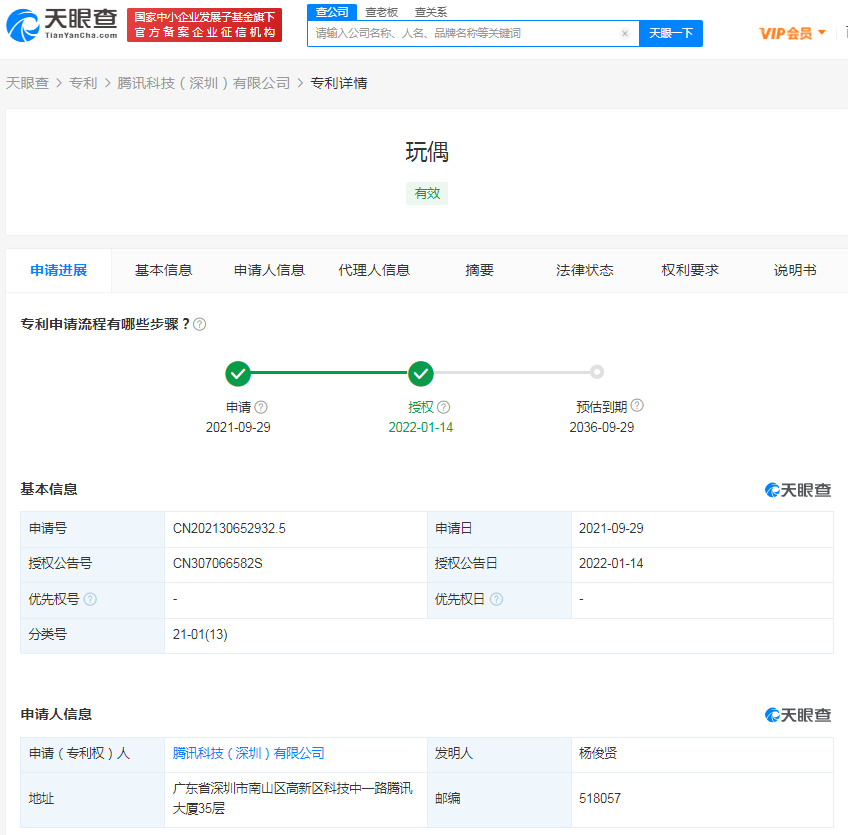This screenshot has width=848, height=835.
Task: Click help icon next to 申请 step
Action: coord(261,407)
